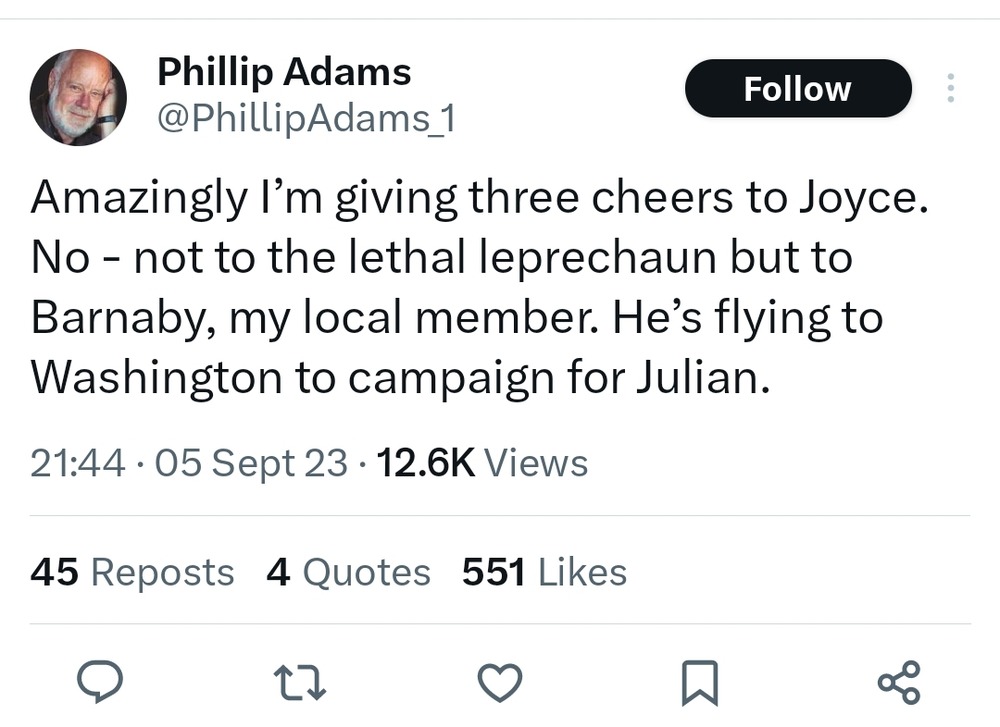Like the tweet with the heart icon
Viewport: 1000px width, 727px height.
click(x=500, y=683)
